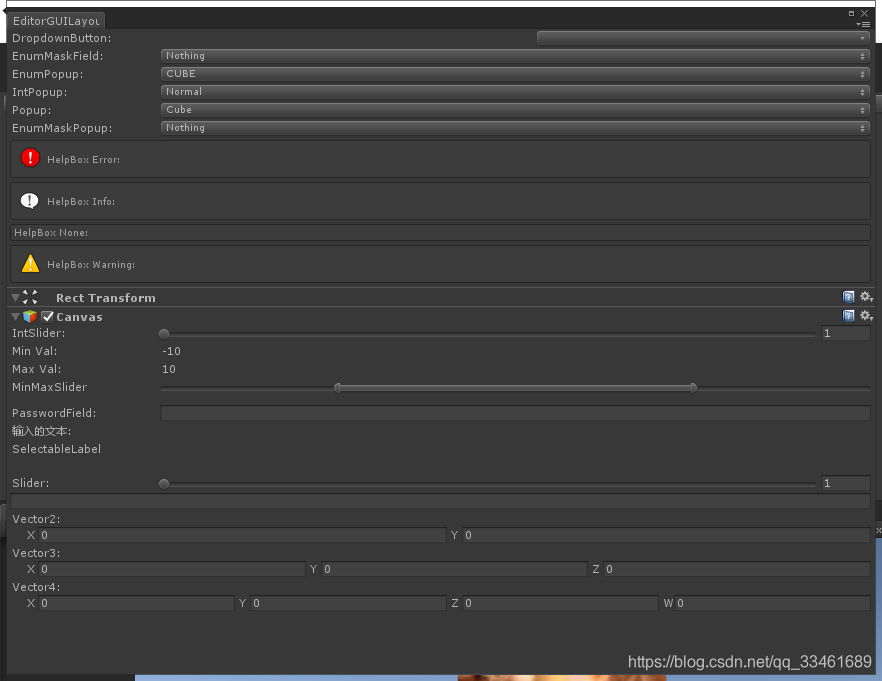Click the Canvas header title

[79, 317]
